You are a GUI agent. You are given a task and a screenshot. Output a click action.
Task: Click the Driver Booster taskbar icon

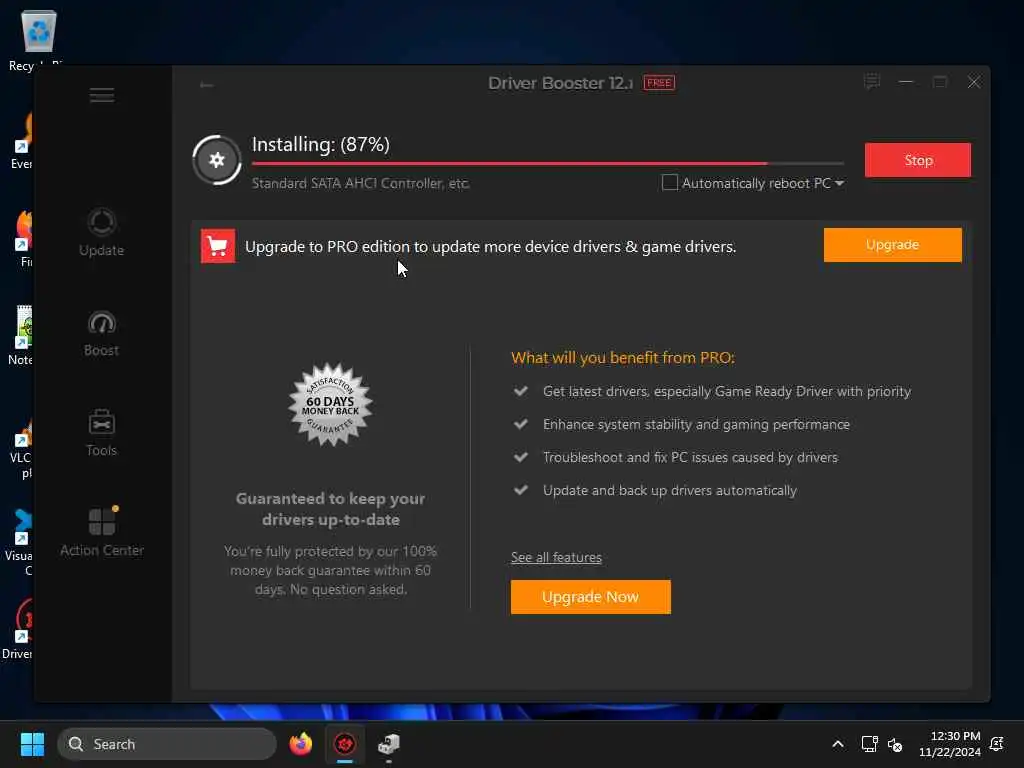[x=345, y=744]
